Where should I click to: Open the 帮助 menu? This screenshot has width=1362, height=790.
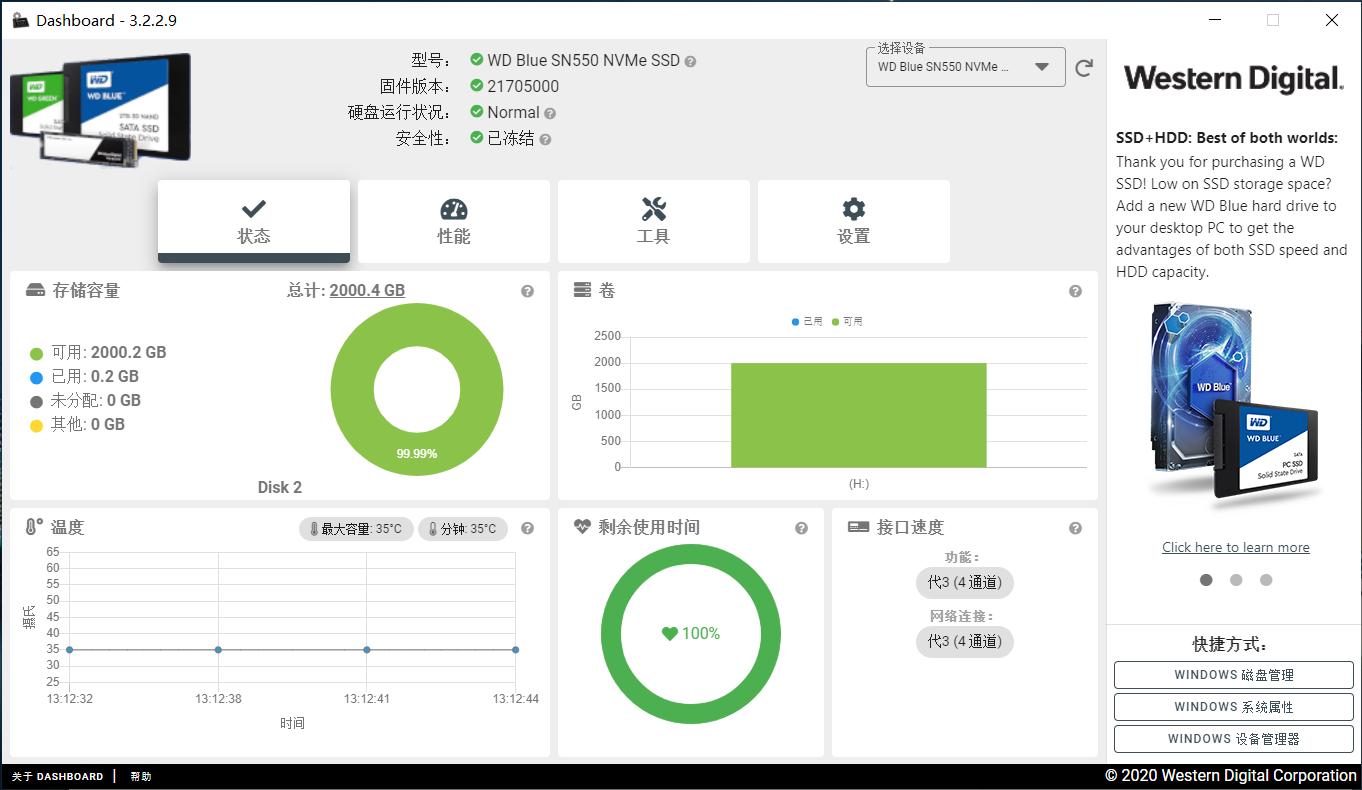pyautogui.click(x=141, y=776)
